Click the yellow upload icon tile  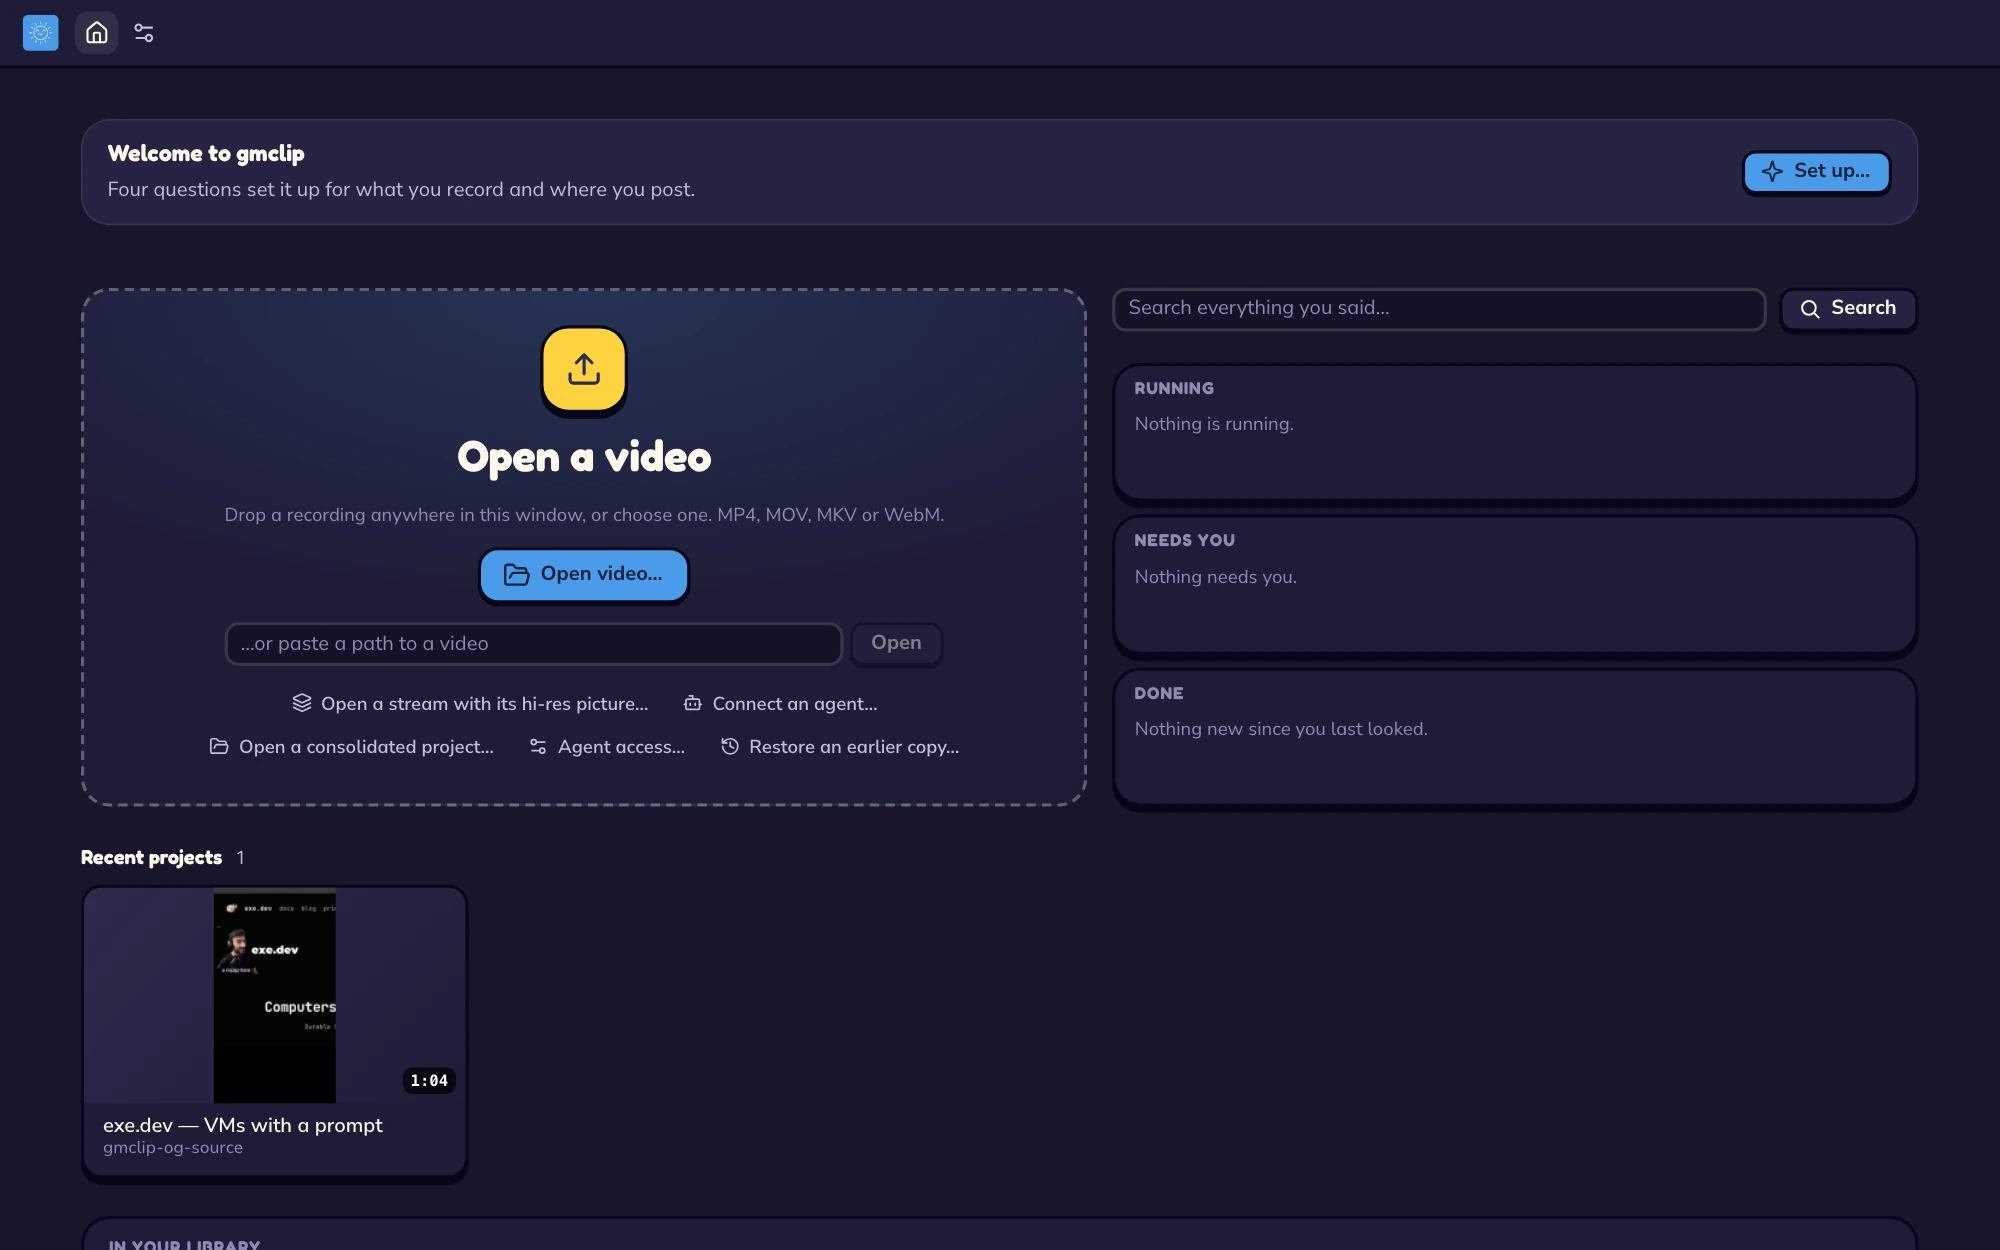coord(584,368)
